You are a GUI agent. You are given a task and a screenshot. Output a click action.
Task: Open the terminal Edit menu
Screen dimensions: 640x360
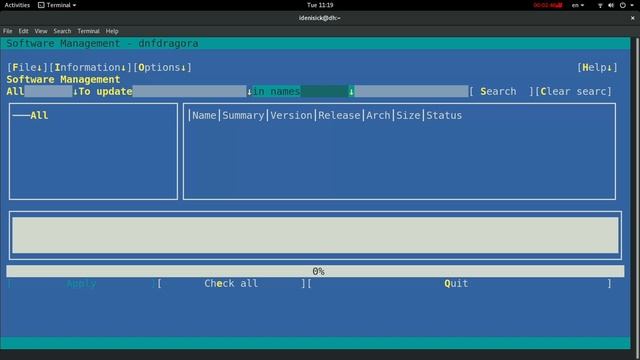23,31
